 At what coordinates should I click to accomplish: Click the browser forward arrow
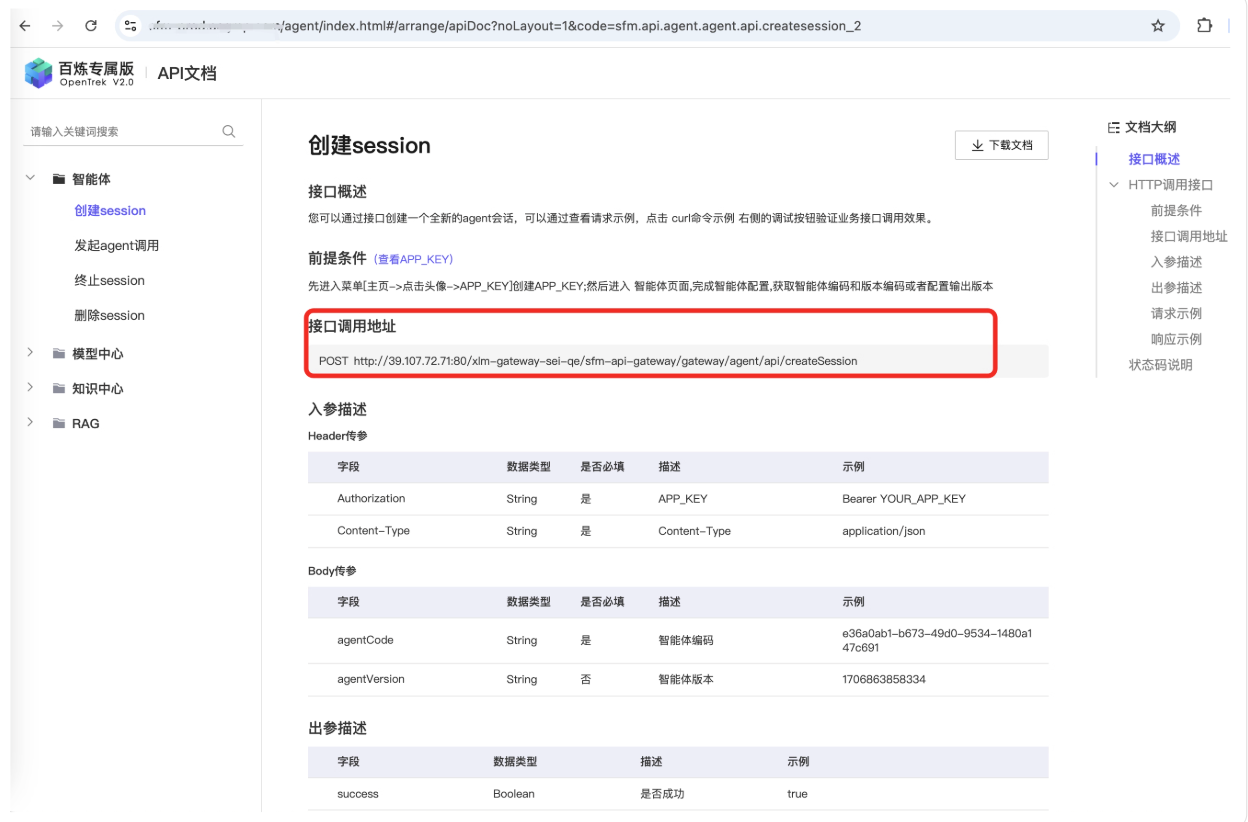point(57,26)
